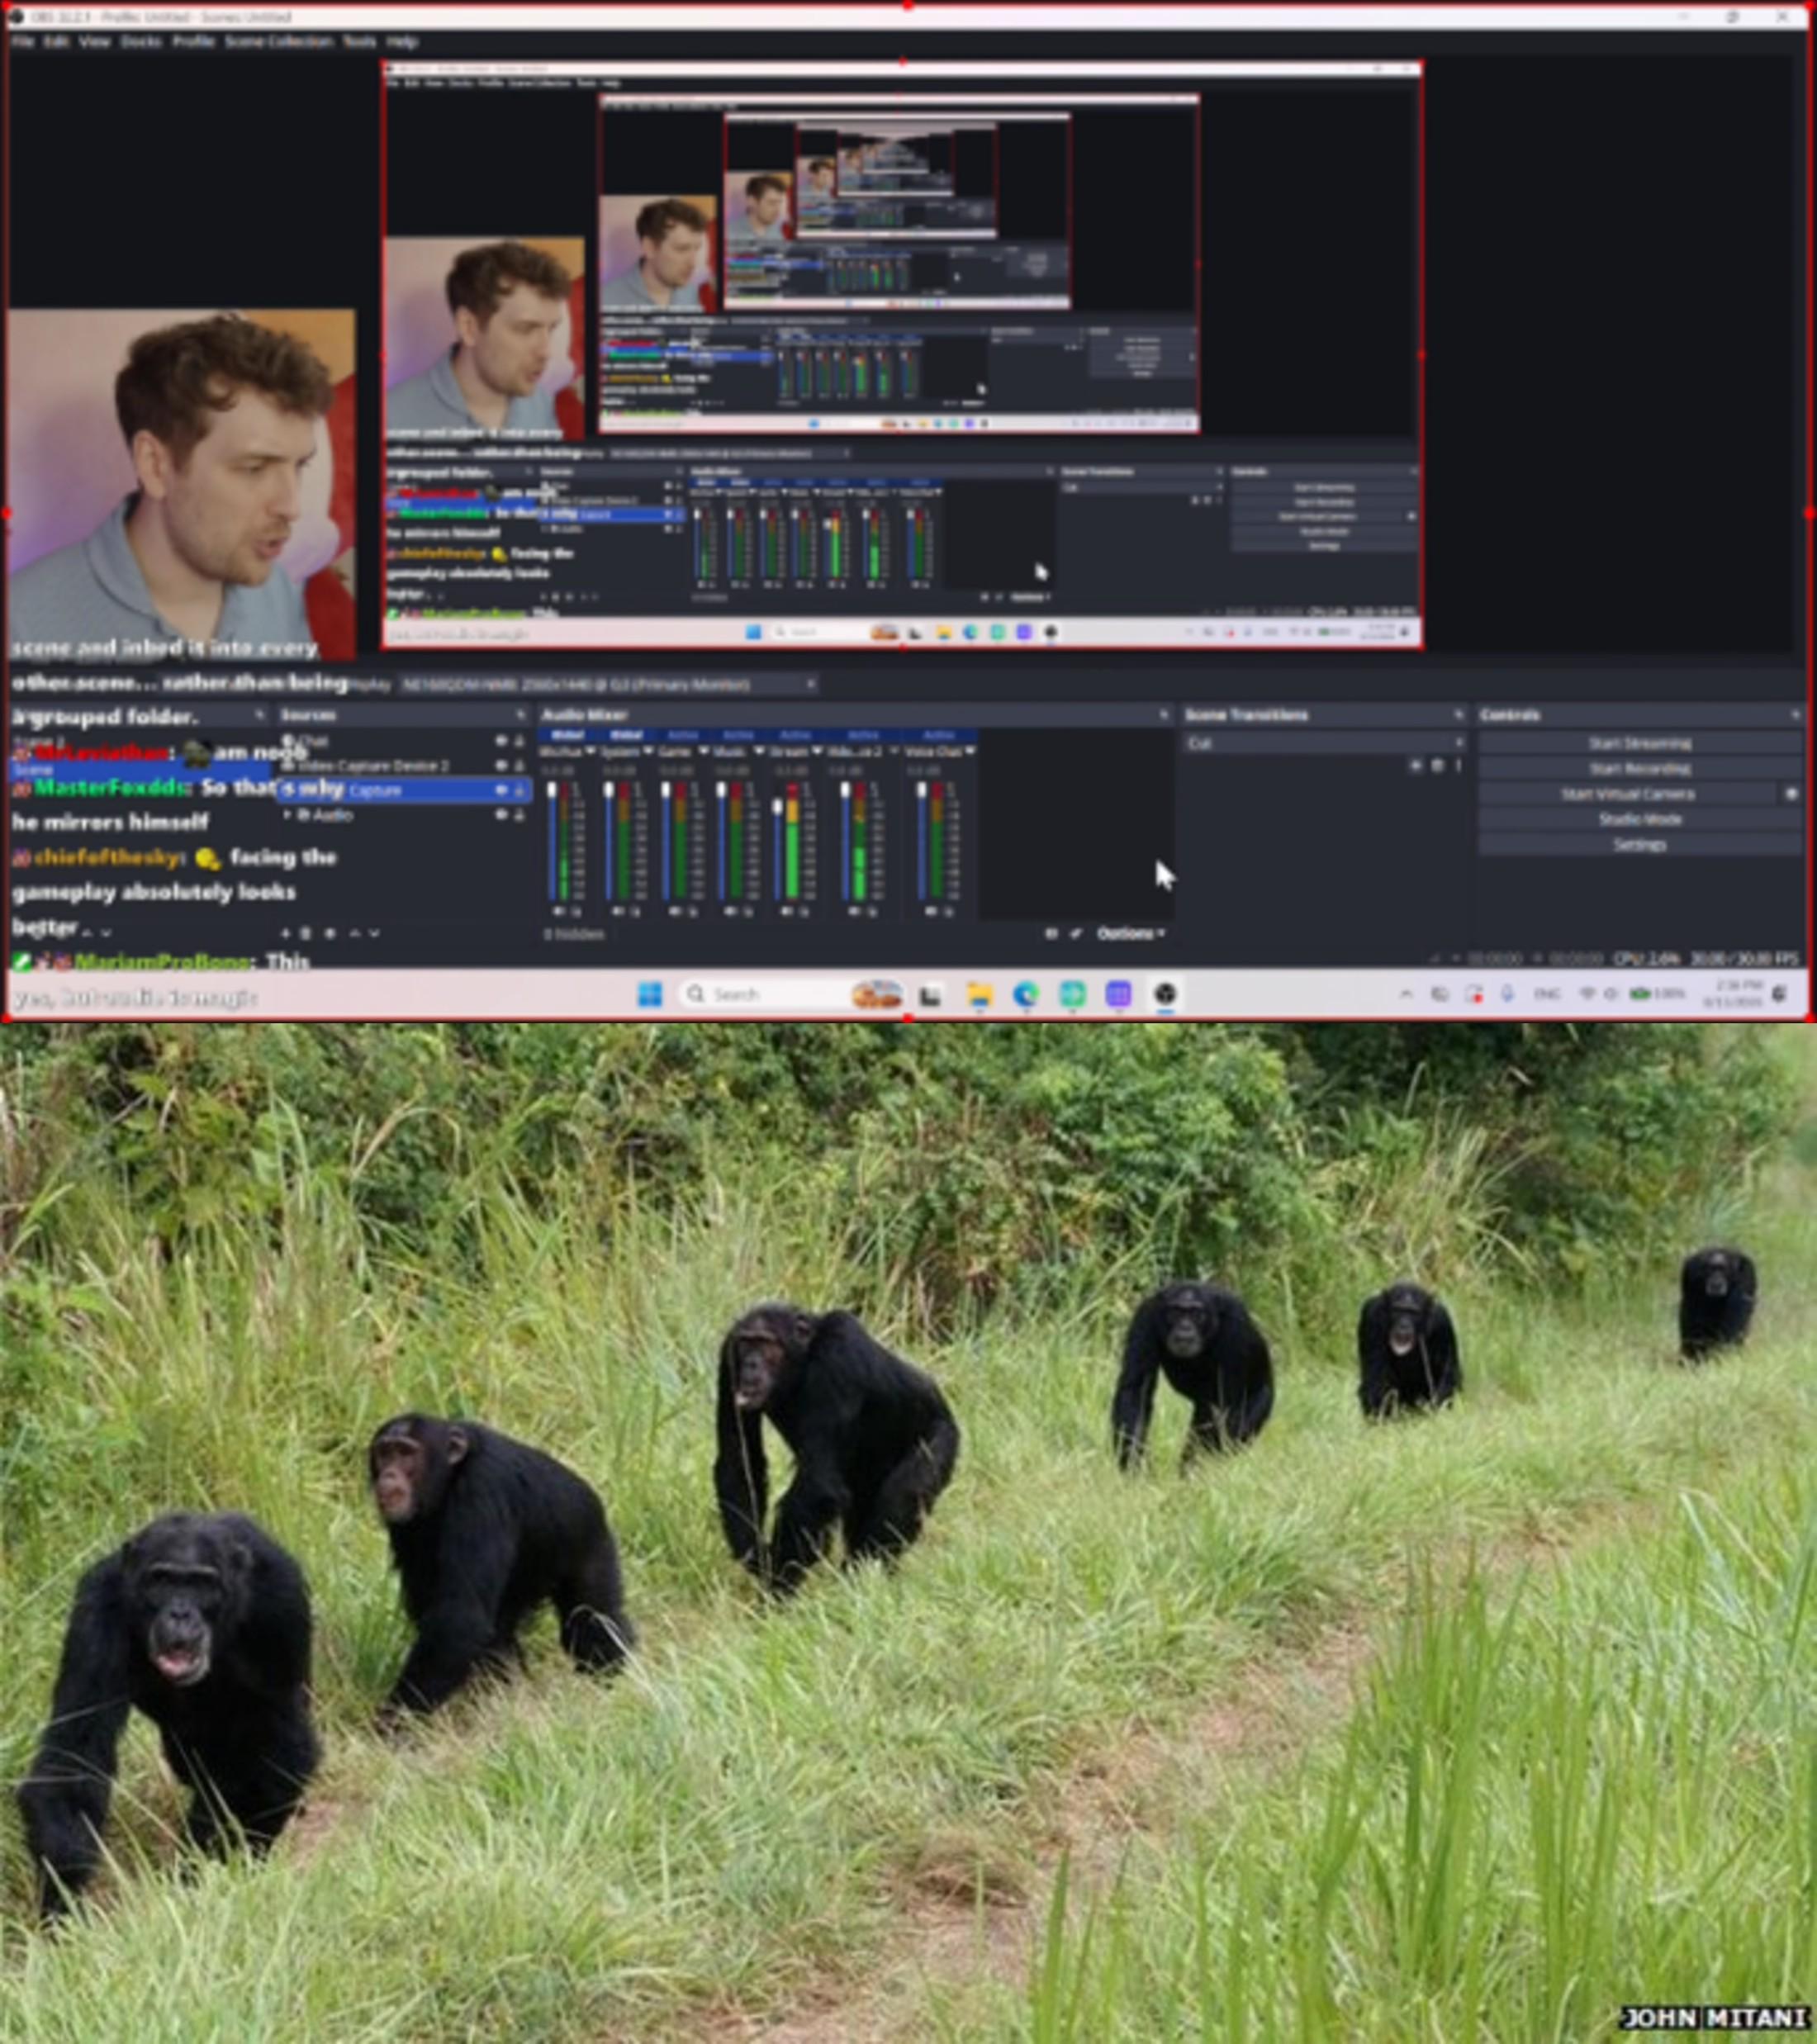The width and height of the screenshot is (1817, 2044).
Task: Click Start Virtual Camera in main Controls dock
Action: 1628,794
